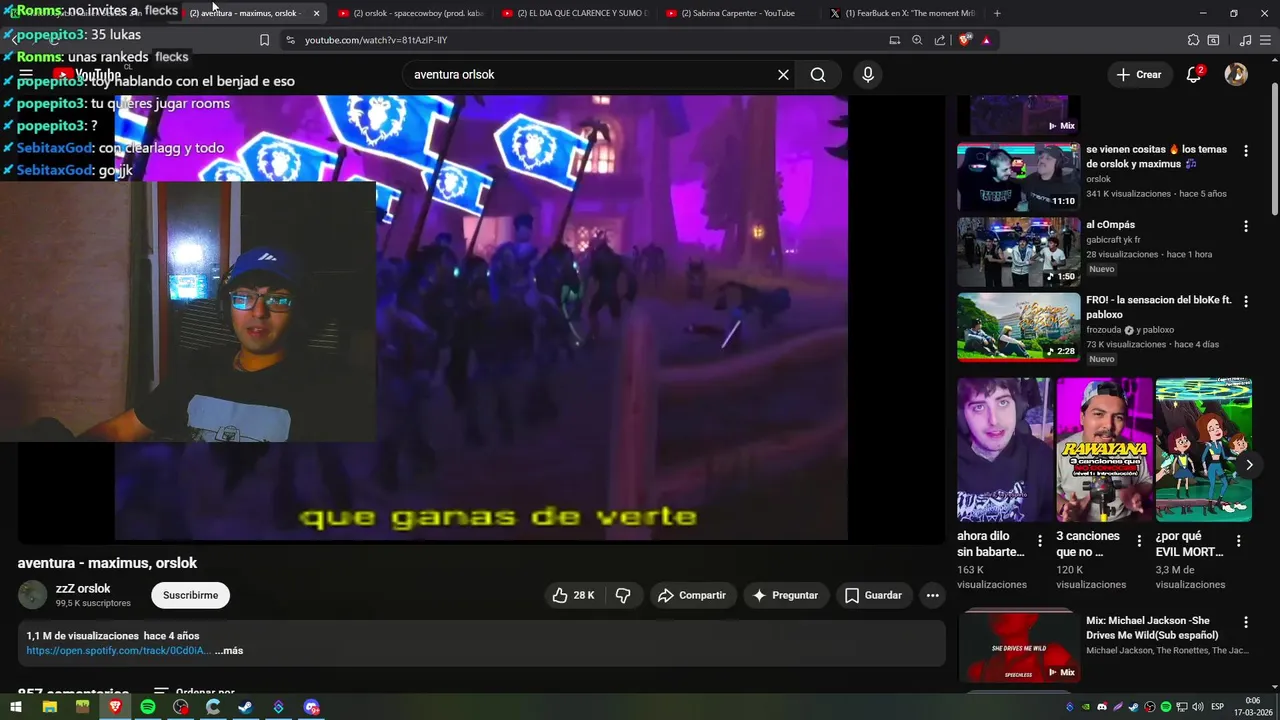Viewport: 1280px width, 720px height.
Task: Expand the description with ...más
Action: [229, 651]
